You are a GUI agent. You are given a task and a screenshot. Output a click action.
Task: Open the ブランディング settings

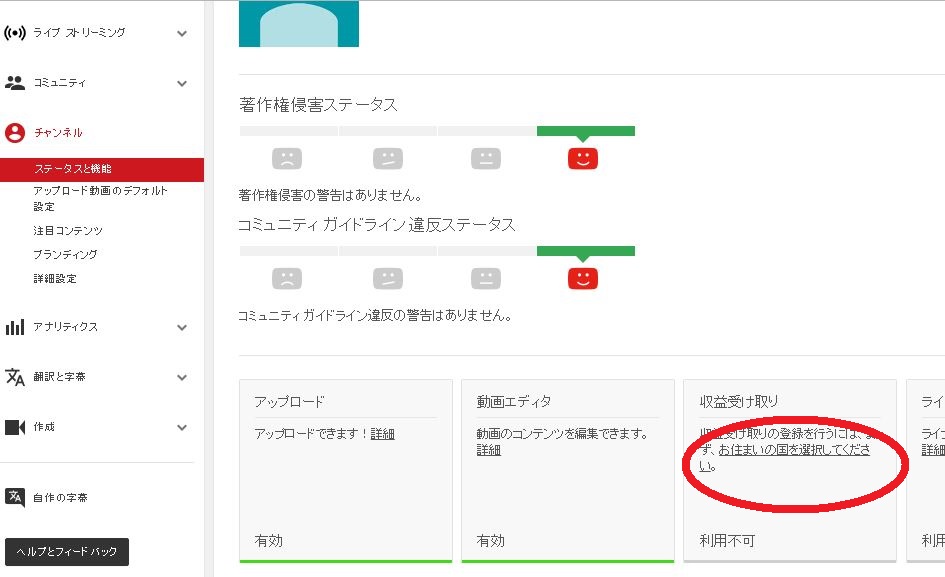coord(65,254)
